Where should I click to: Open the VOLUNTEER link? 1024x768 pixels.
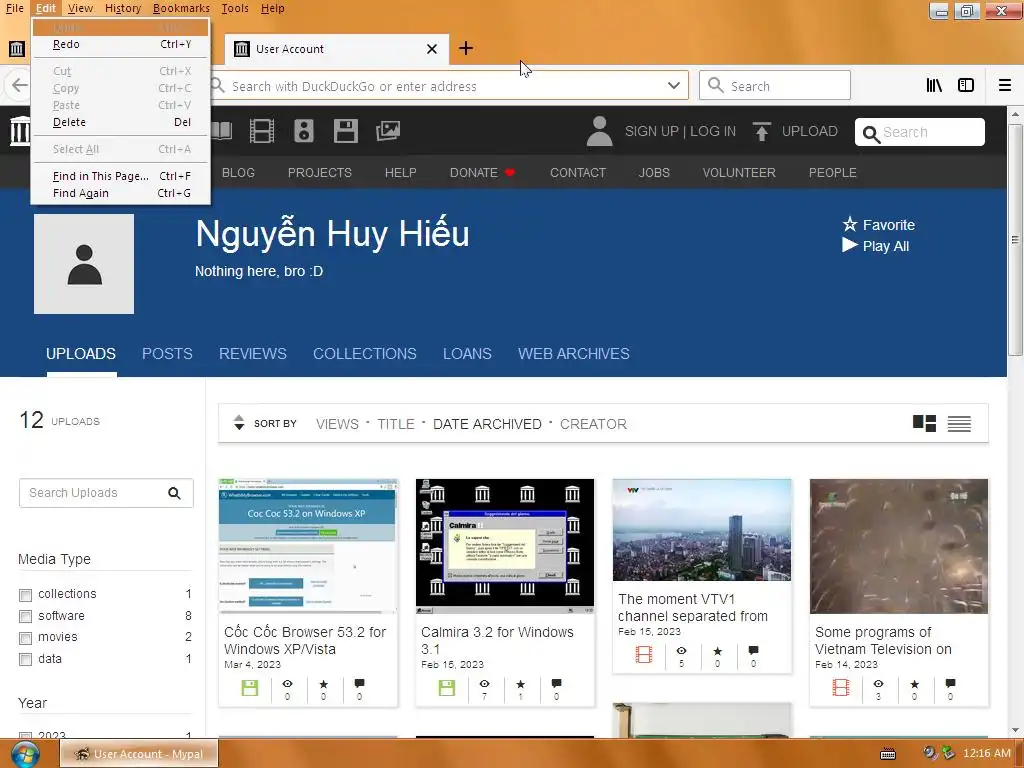coord(739,172)
